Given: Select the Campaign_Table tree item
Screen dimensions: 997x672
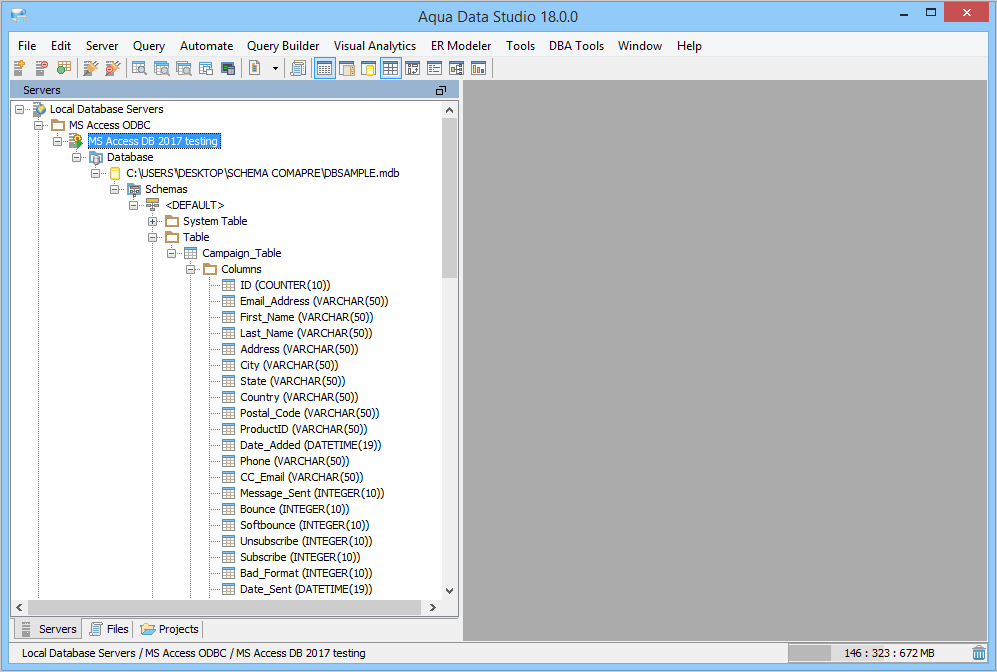Looking at the screenshot, I should (x=242, y=253).
